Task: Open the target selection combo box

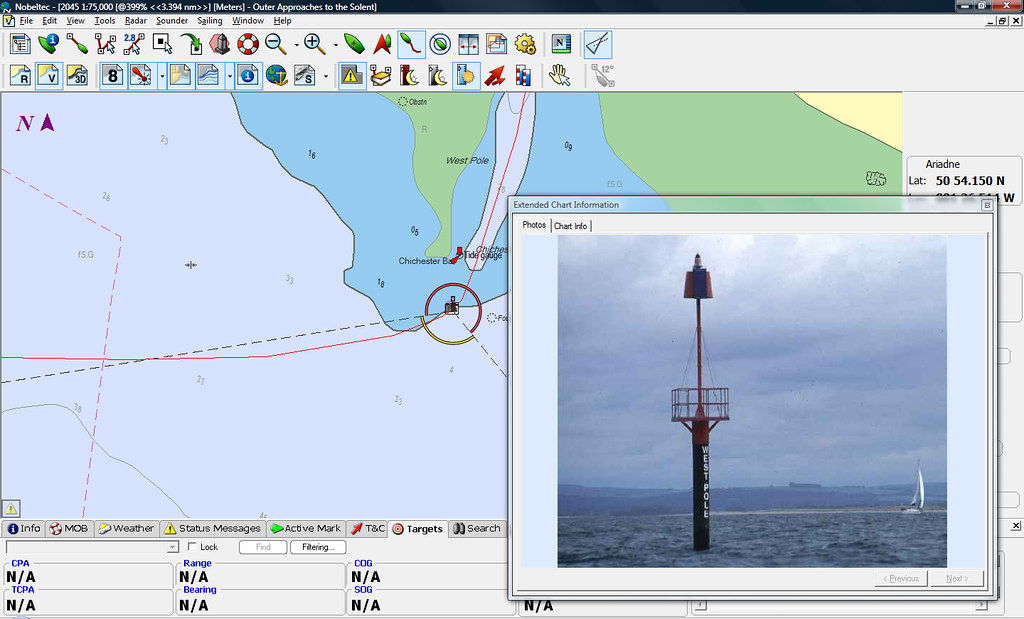Action: [x=92, y=547]
